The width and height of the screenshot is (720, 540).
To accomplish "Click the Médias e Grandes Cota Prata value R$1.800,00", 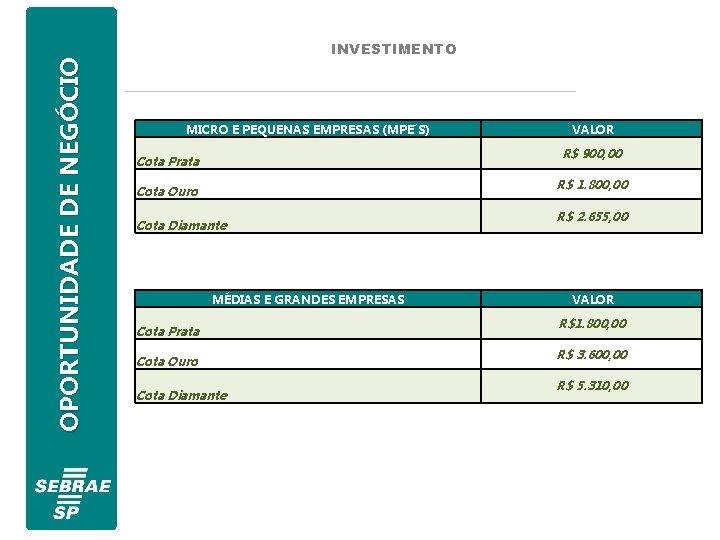I will click(x=592, y=324).
